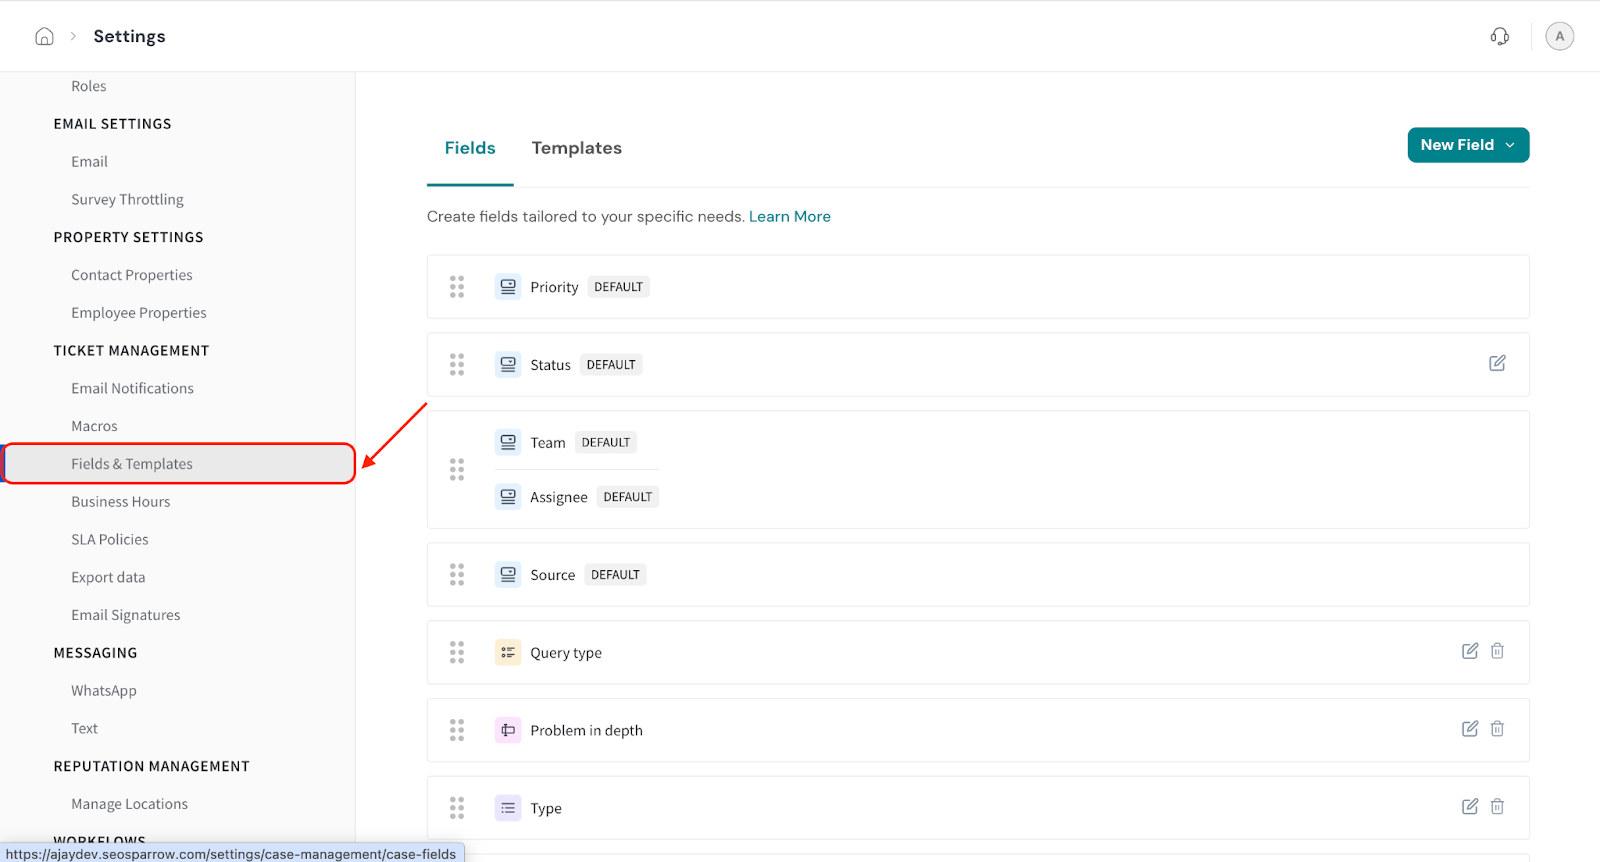1600x862 pixels.
Task: Click the home icon in breadcrumb
Action: click(44, 37)
